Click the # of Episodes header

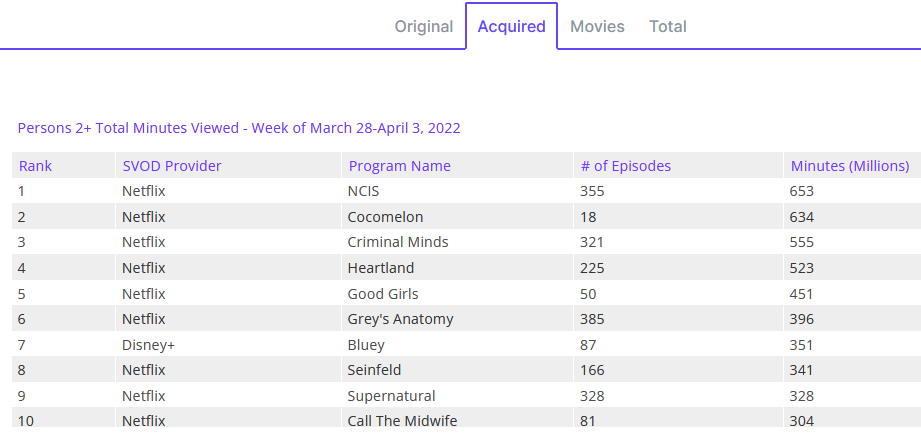pos(625,166)
